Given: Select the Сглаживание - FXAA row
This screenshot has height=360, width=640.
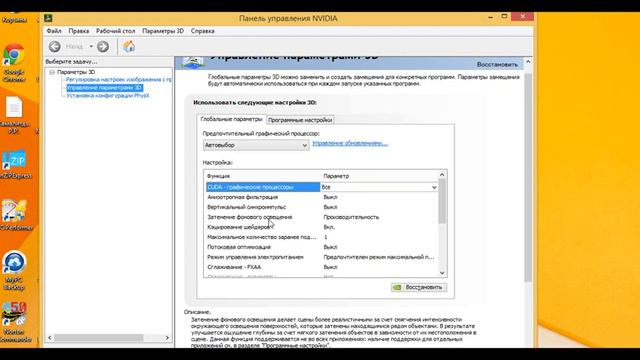Looking at the screenshot, I should click(x=322, y=267).
